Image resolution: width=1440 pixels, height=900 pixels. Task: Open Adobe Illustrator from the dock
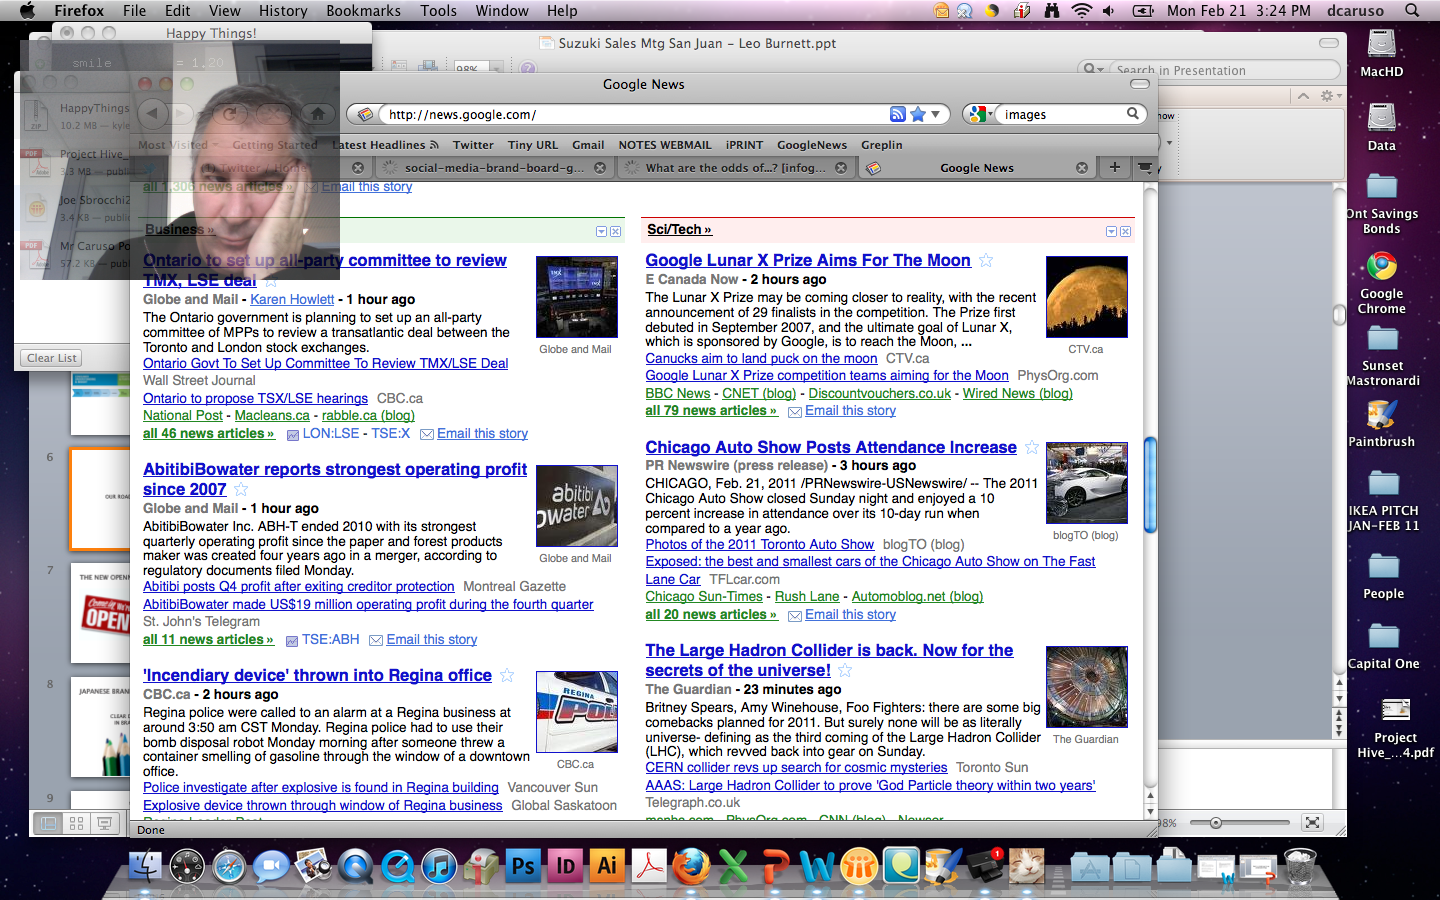(x=607, y=866)
